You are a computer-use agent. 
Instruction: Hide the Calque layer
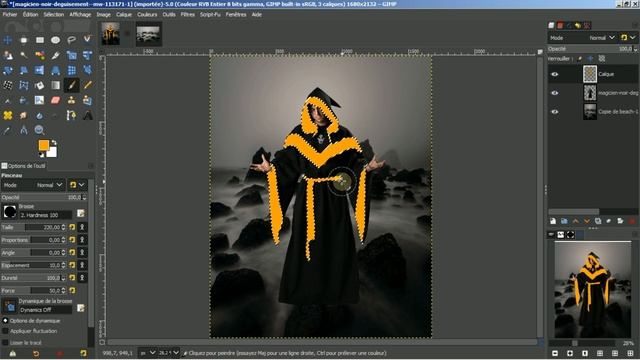point(555,74)
